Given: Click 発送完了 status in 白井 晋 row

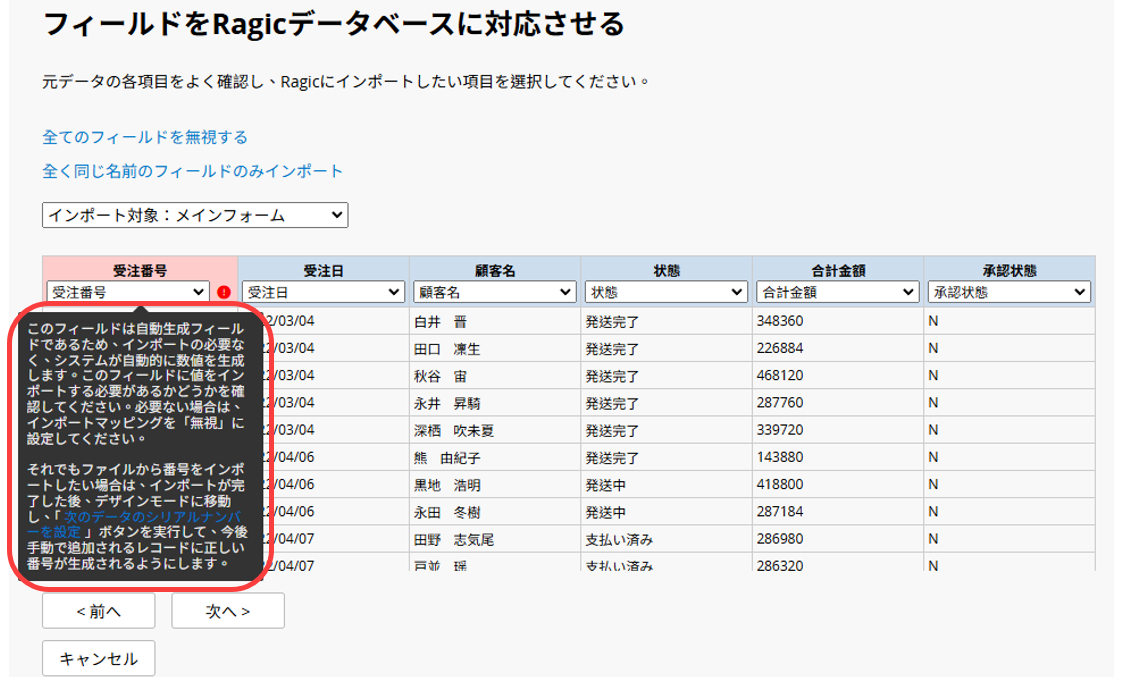Looking at the screenshot, I should [x=666, y=322].
